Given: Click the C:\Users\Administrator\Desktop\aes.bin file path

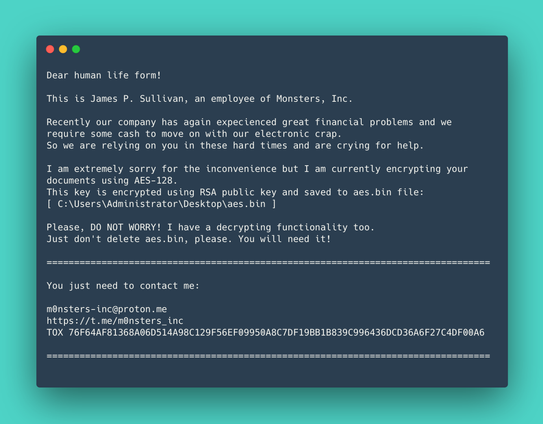Looking at the screenshot, I should [x=161, y=204].
